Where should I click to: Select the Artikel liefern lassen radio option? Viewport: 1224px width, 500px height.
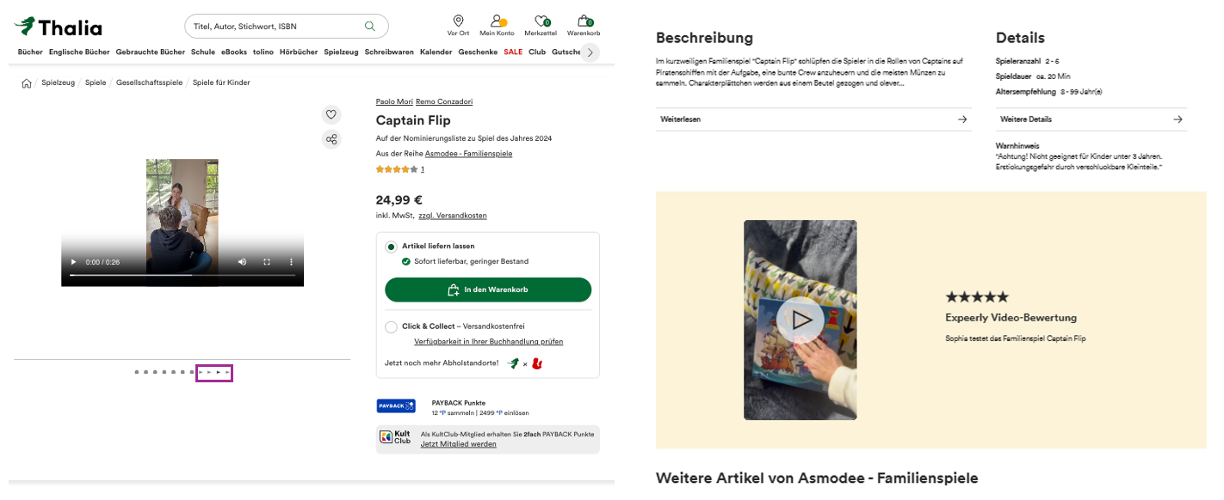point(391,246)
